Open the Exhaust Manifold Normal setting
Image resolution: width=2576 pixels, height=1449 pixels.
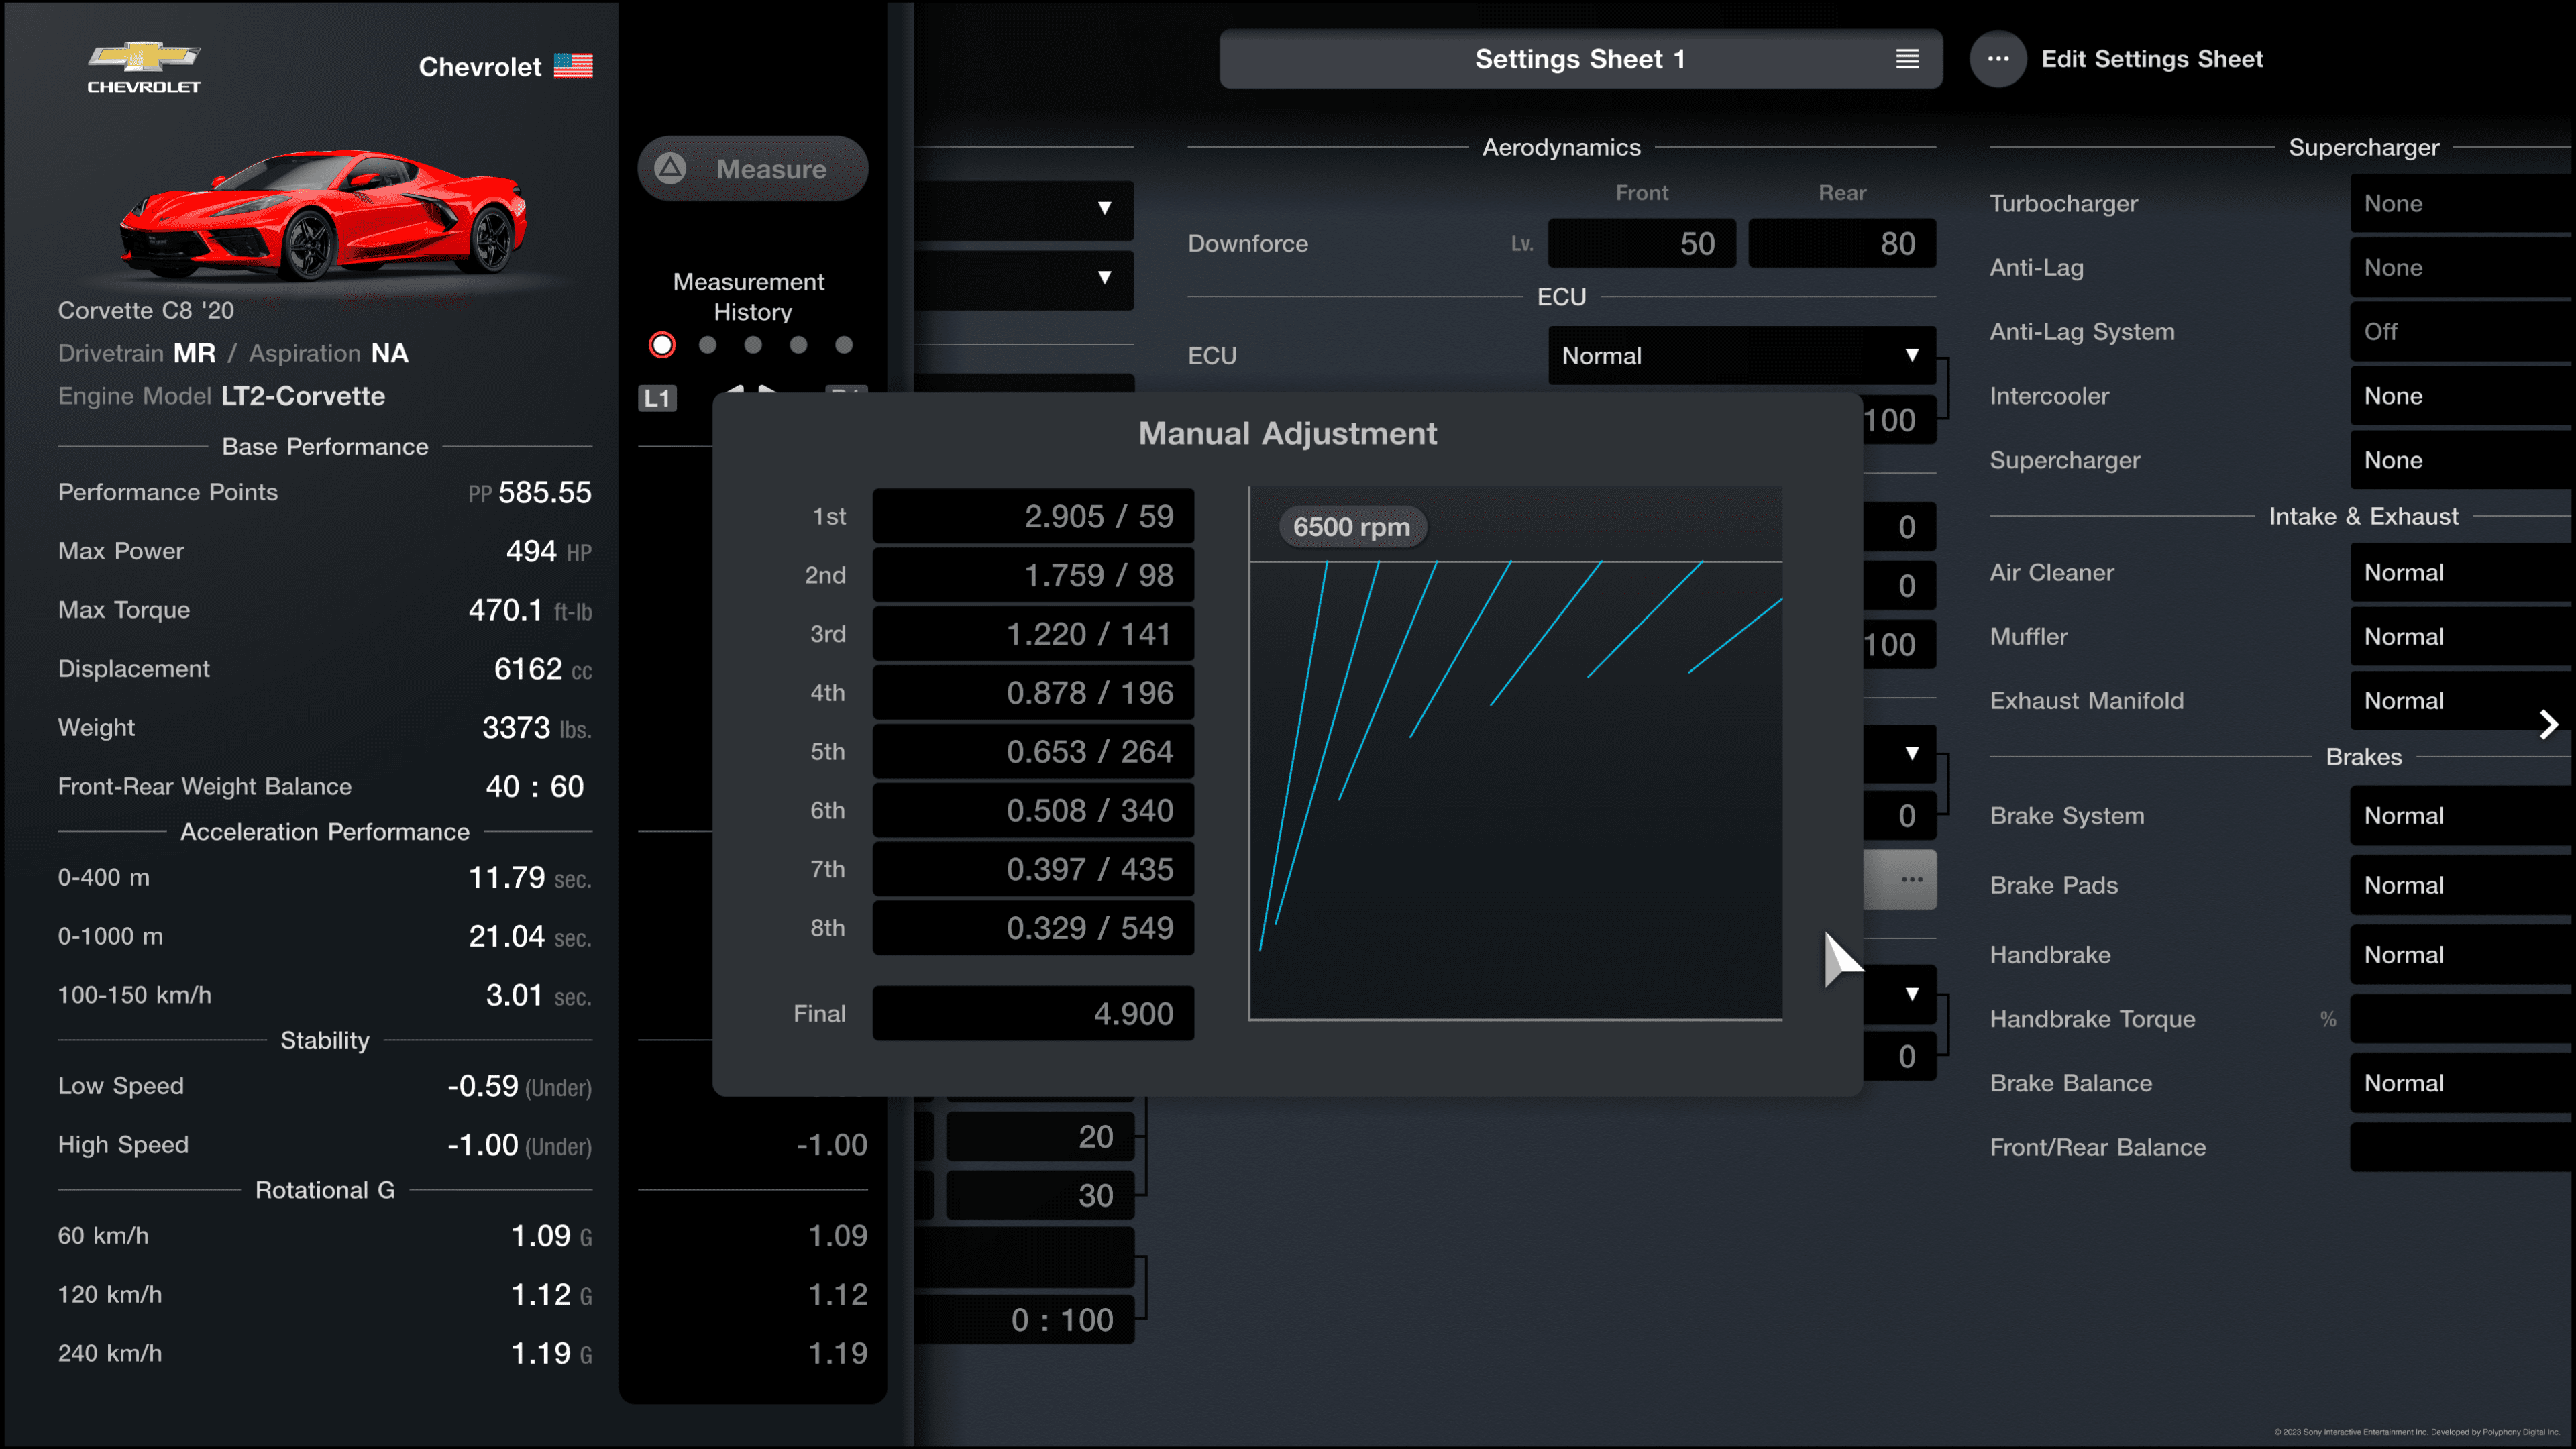coord(2462,700)
